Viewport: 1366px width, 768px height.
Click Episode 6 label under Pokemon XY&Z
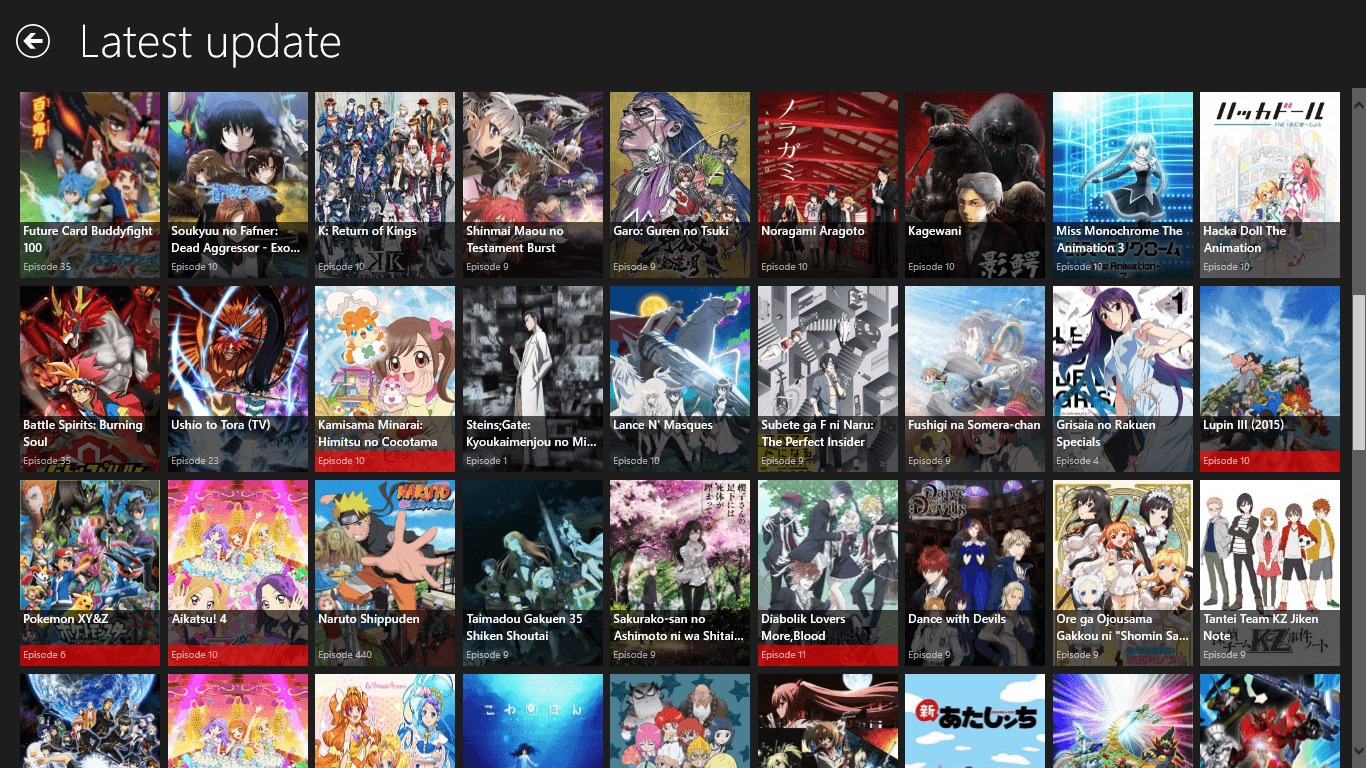pyautogui.click(x=44, y=655)
